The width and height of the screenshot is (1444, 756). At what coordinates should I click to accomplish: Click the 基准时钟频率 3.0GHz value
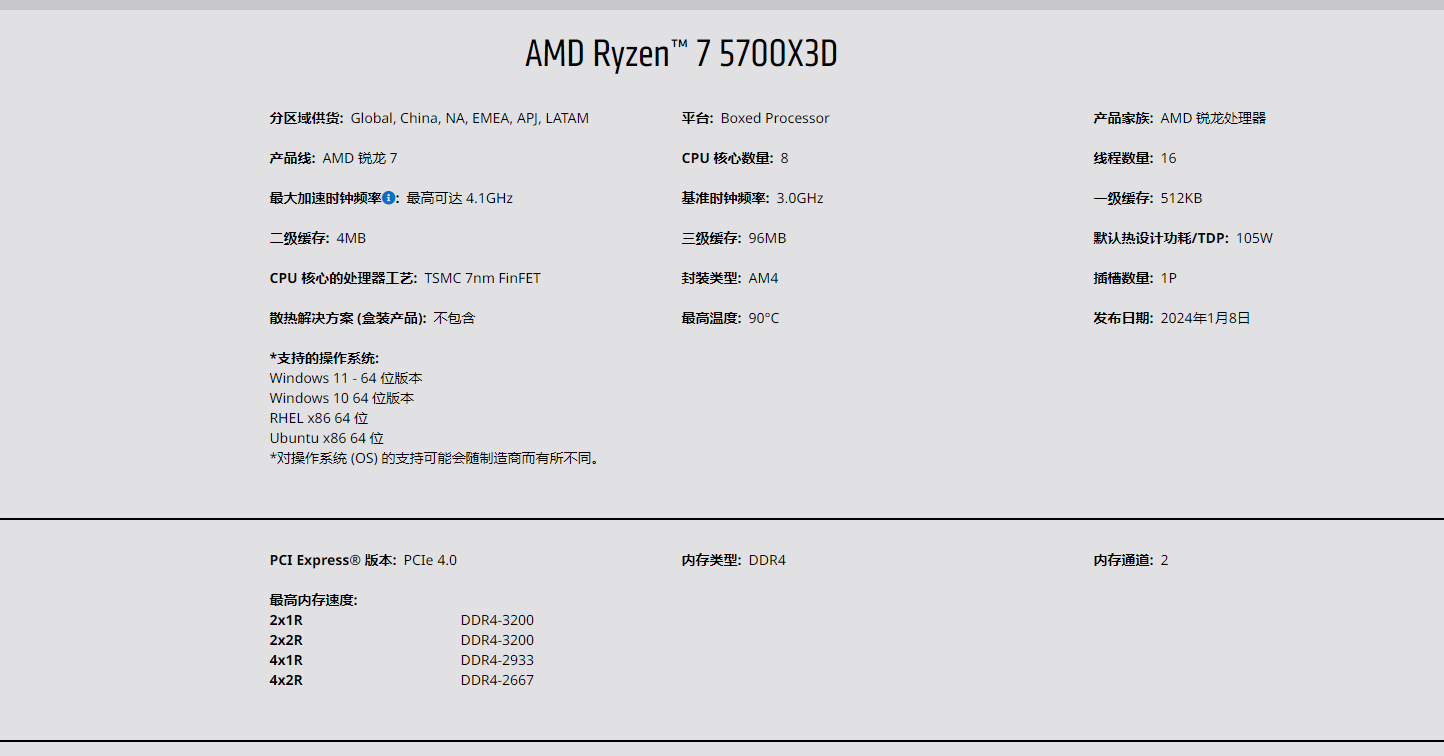tap(800, 198)
